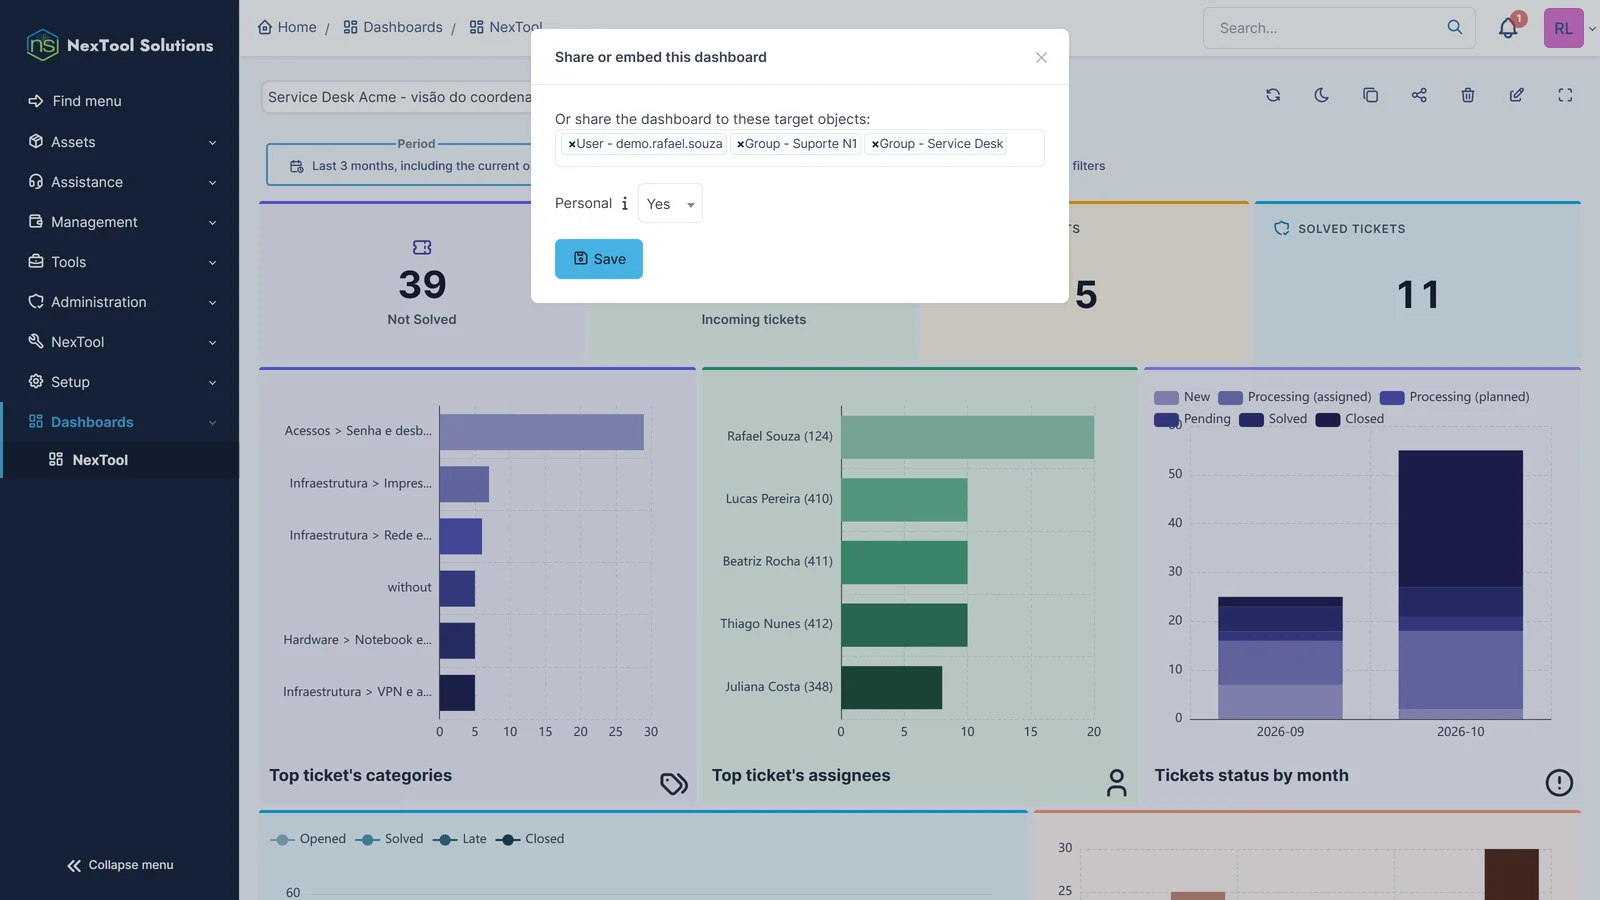Image resolution: width=1600 pixels, height=900 pixels.
Task: Click the notifications bell icon
Action: (1508, 29)
